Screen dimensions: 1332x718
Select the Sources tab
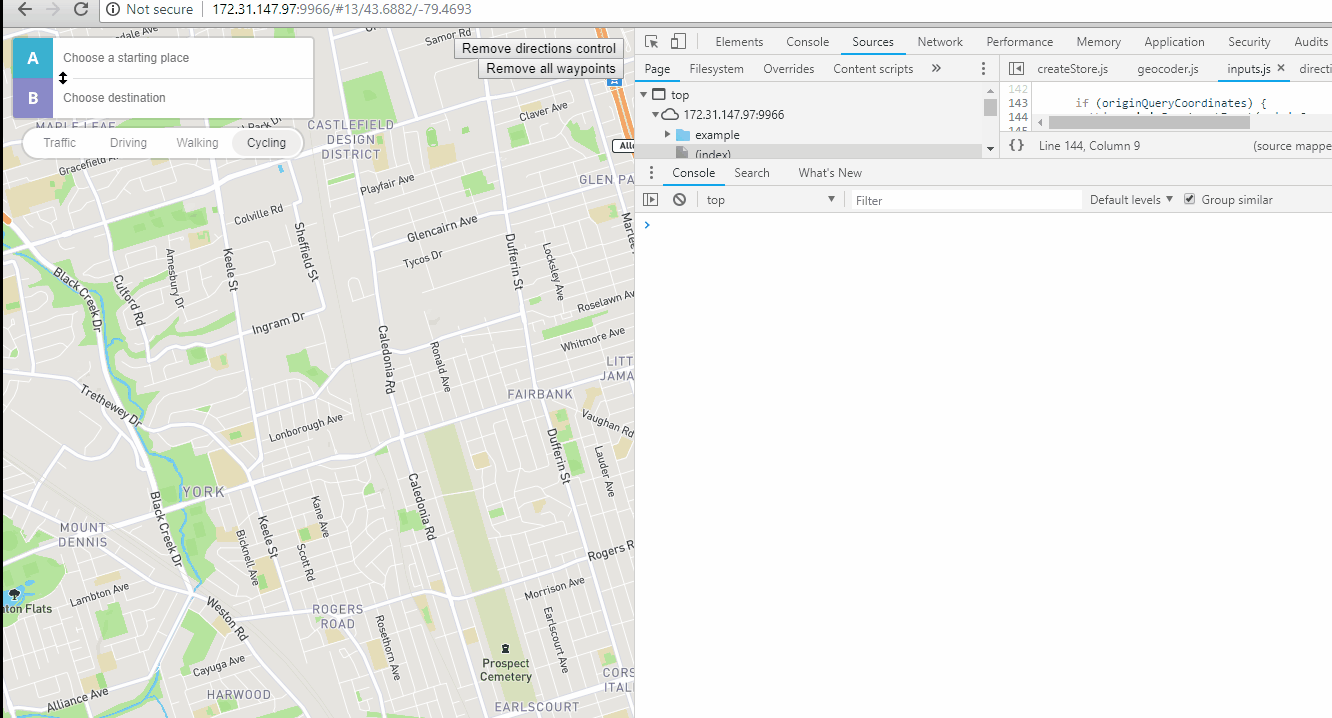(872, 42)
